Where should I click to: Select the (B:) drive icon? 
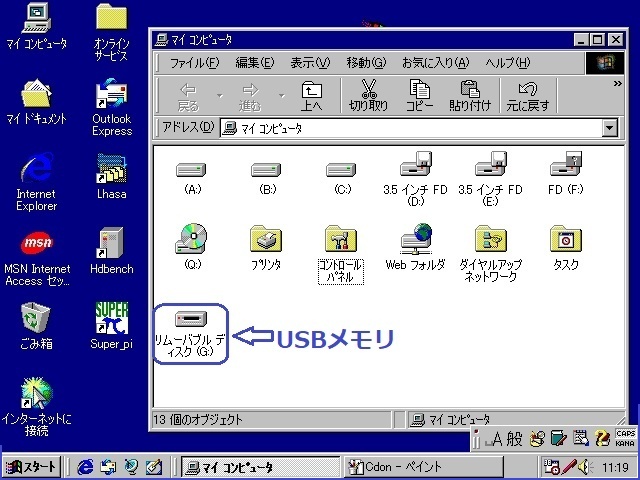tap(266, 169)
